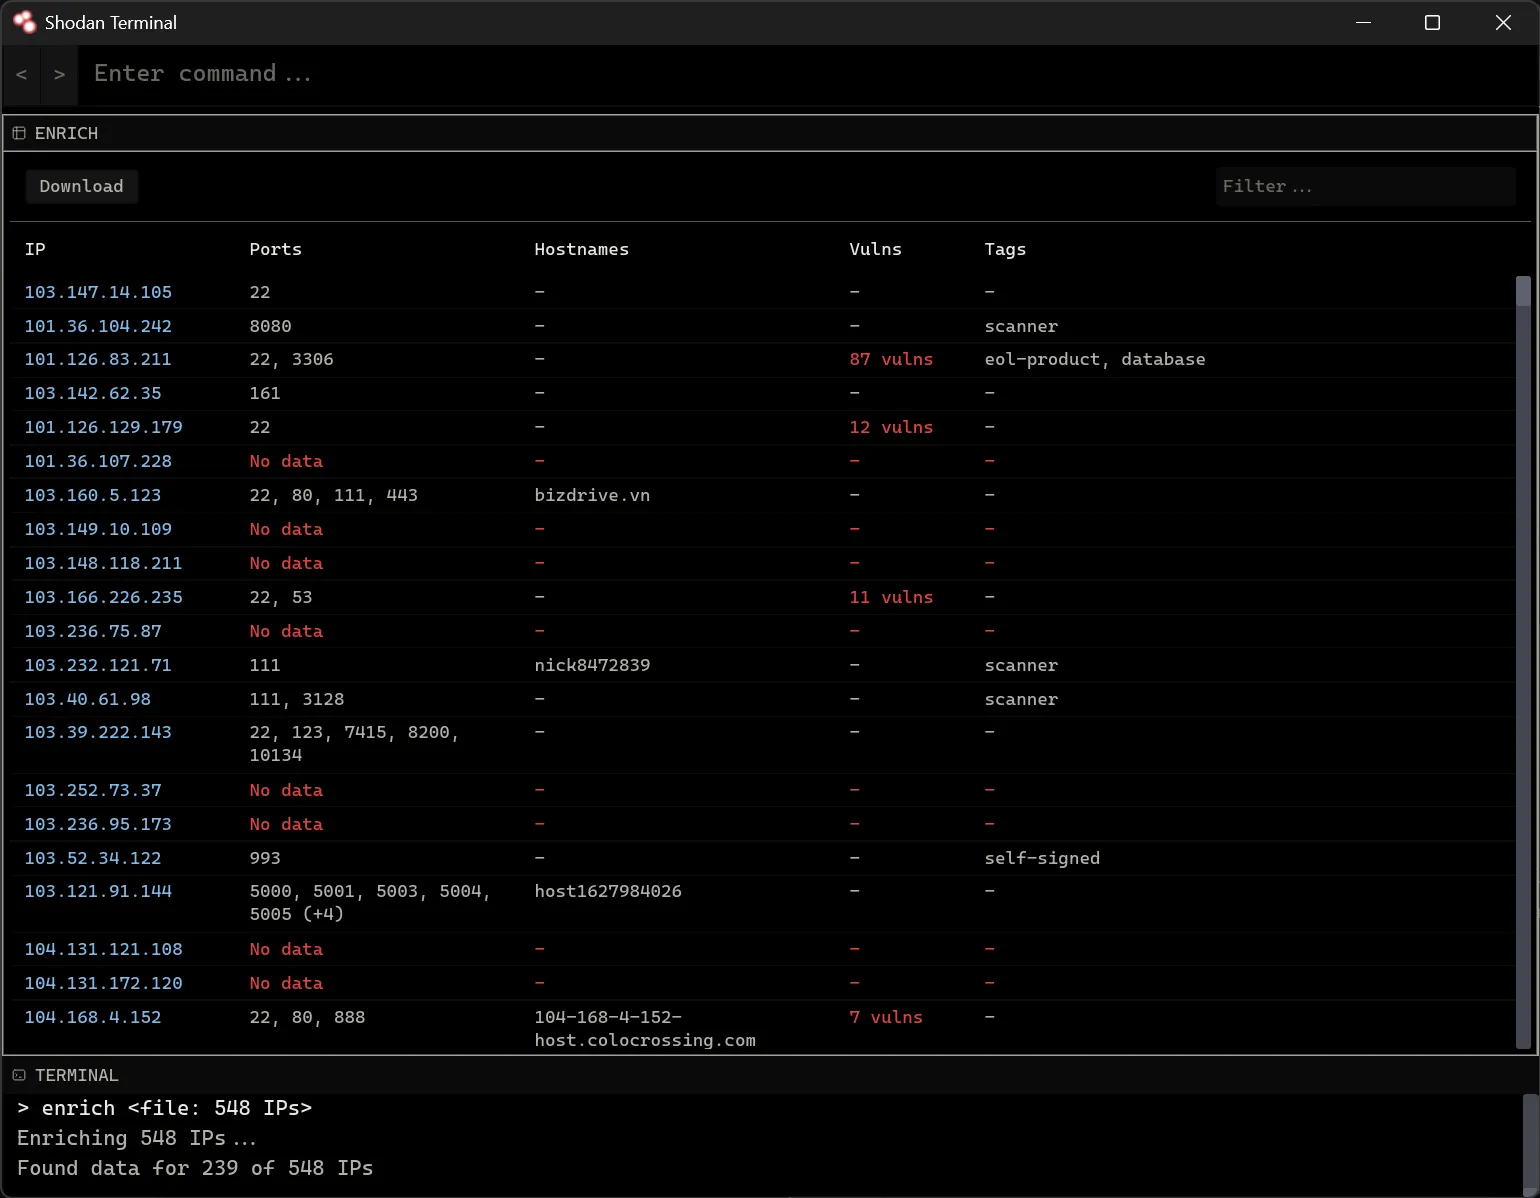Click the Vulns column header

[875, 249]
